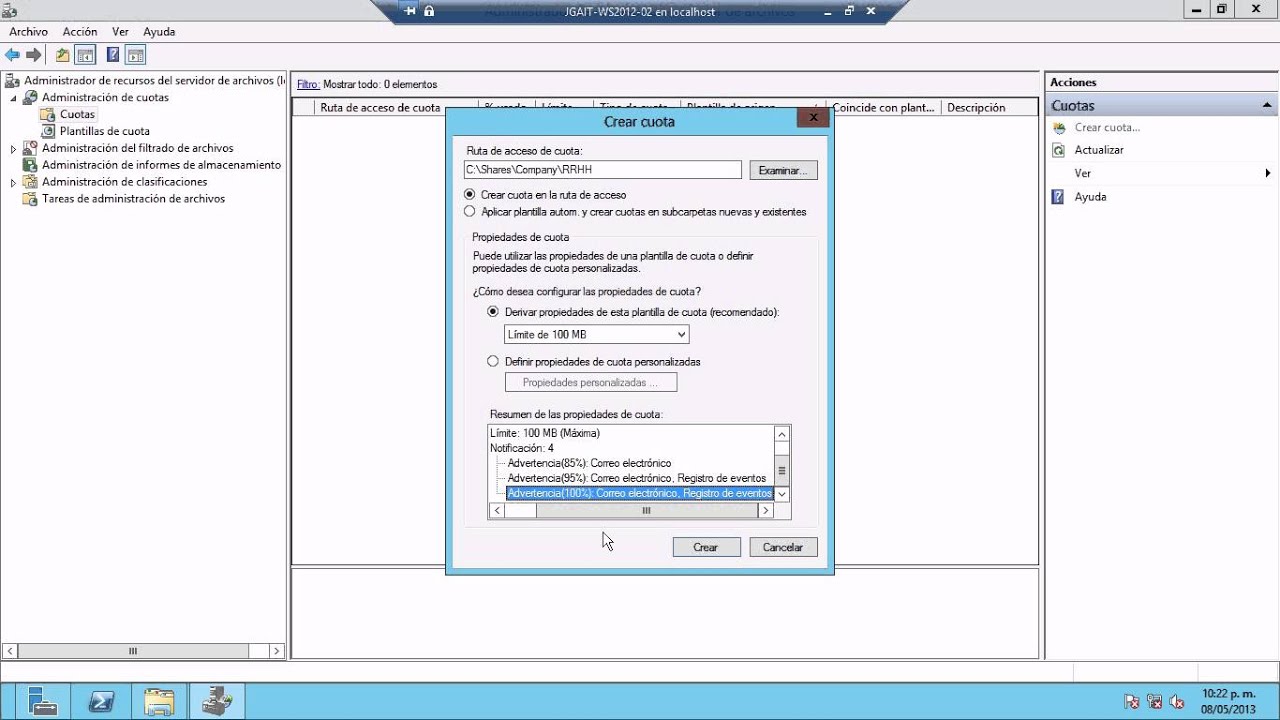Open the Límite de 100 MB template dropdown
This screenshot has width=1280, height=720.
596,334
